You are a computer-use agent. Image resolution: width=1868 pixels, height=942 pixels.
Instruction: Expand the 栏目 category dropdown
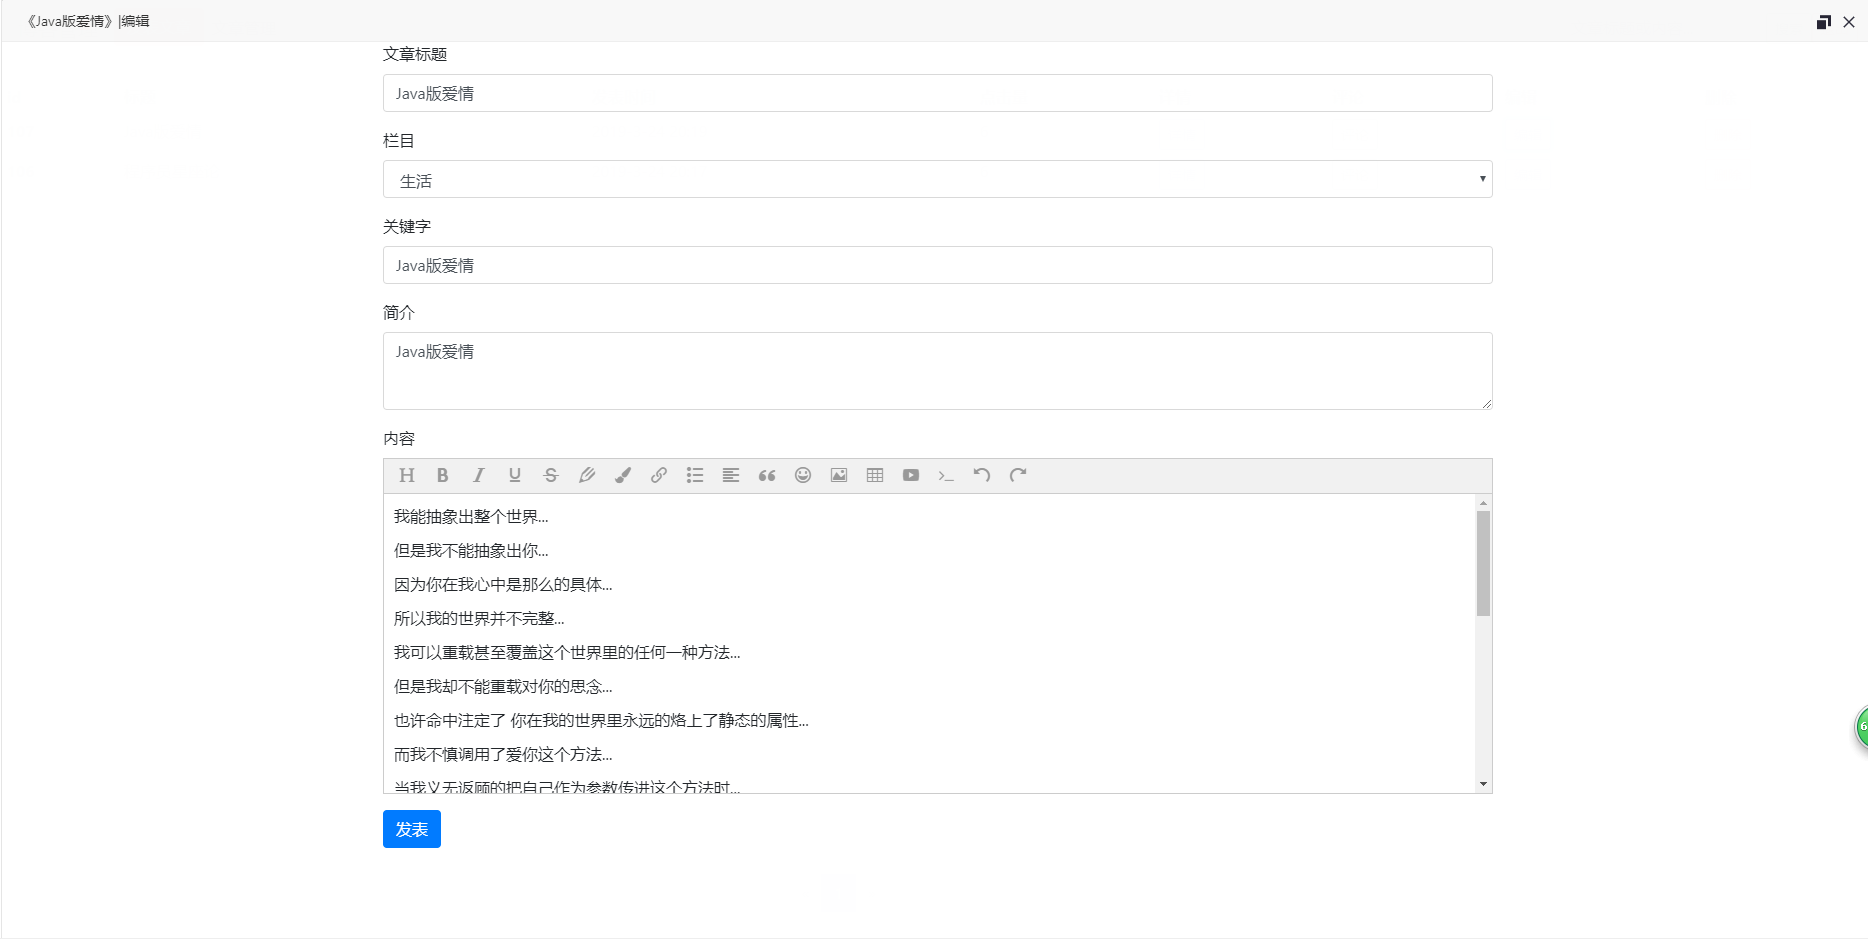(x=937, y=180)
